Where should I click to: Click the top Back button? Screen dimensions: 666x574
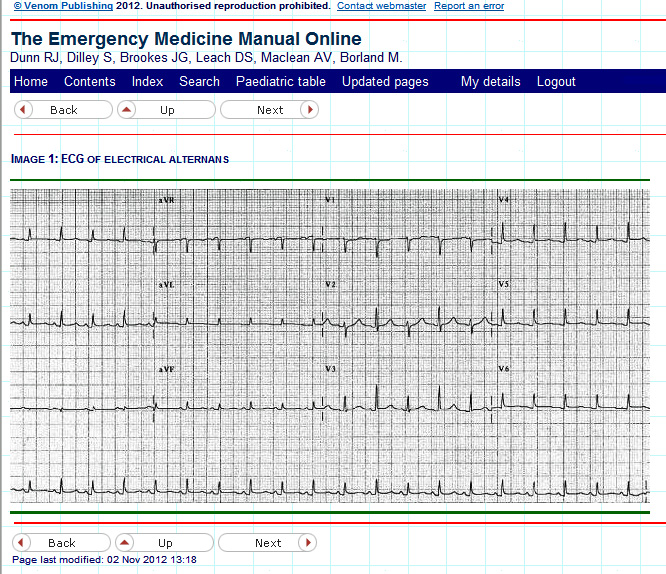click(63, 110)
